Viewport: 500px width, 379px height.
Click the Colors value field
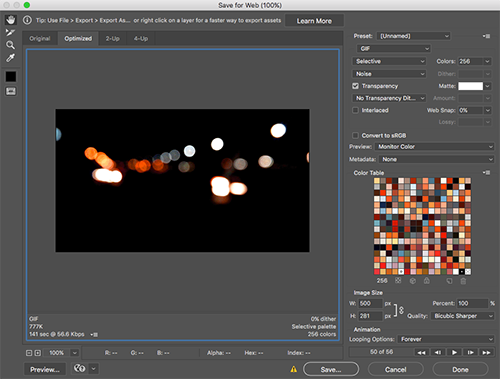[470, 61]
